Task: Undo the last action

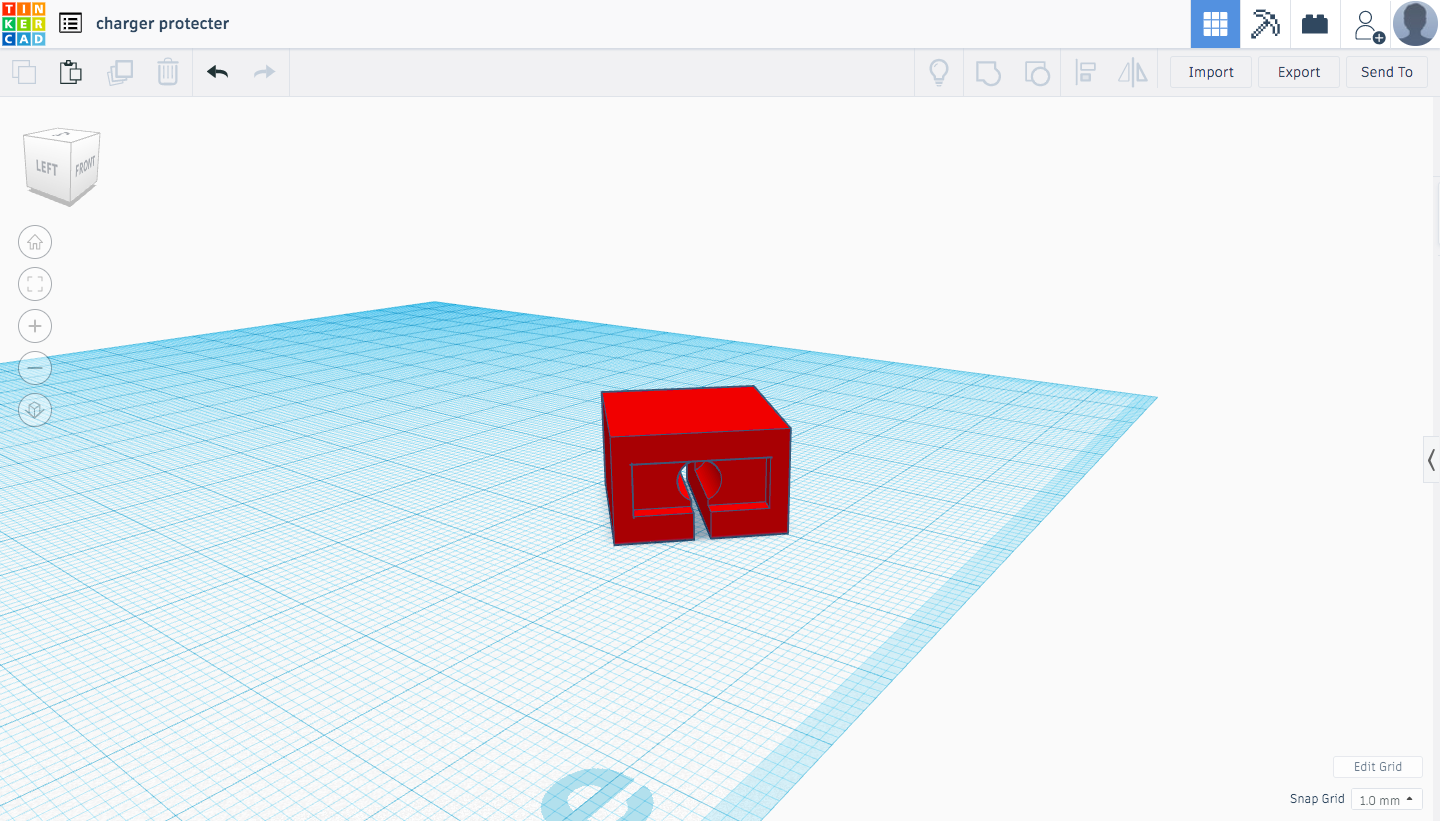Action: click(217, 72)
